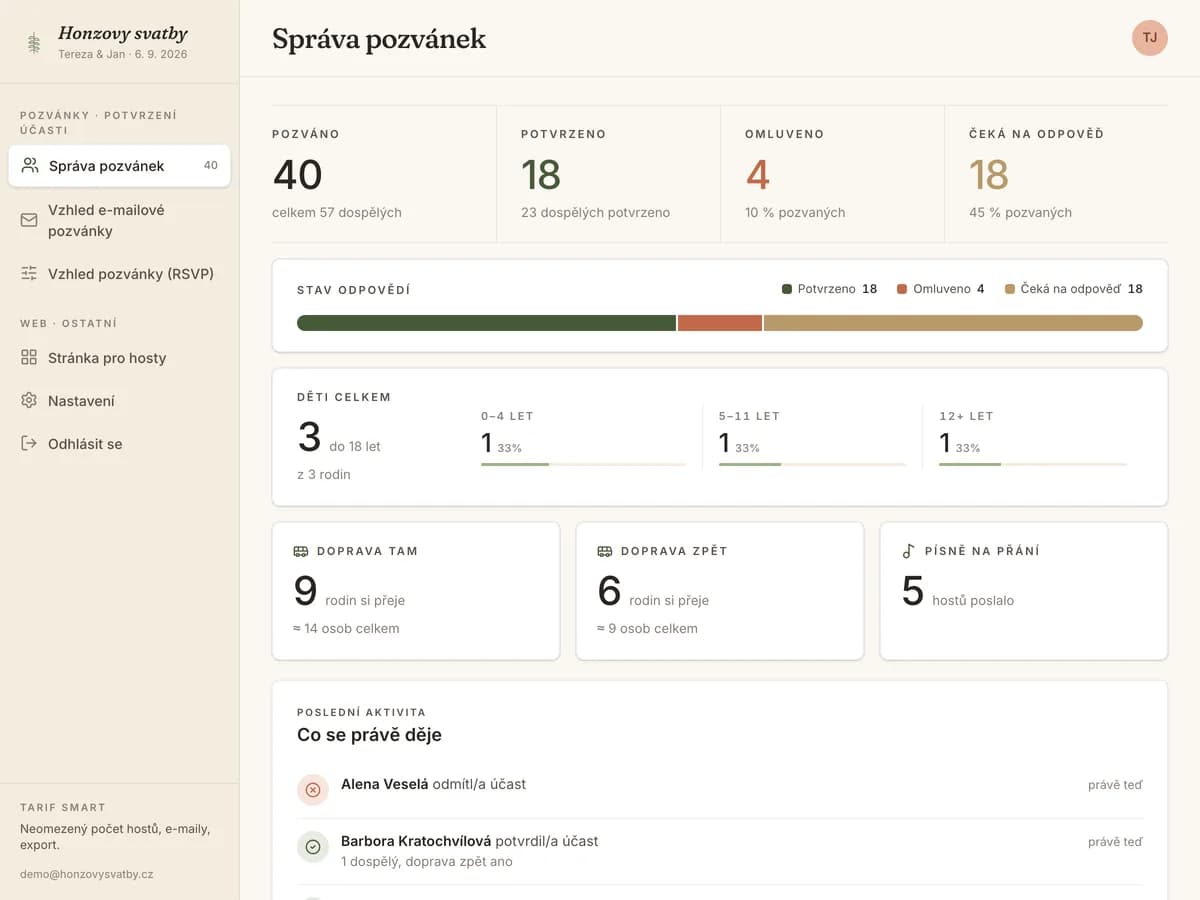Click the text 45 % pozvaných
Image resolution: width=1200 pixels, height=900 pixels.
coord(1020,212)
